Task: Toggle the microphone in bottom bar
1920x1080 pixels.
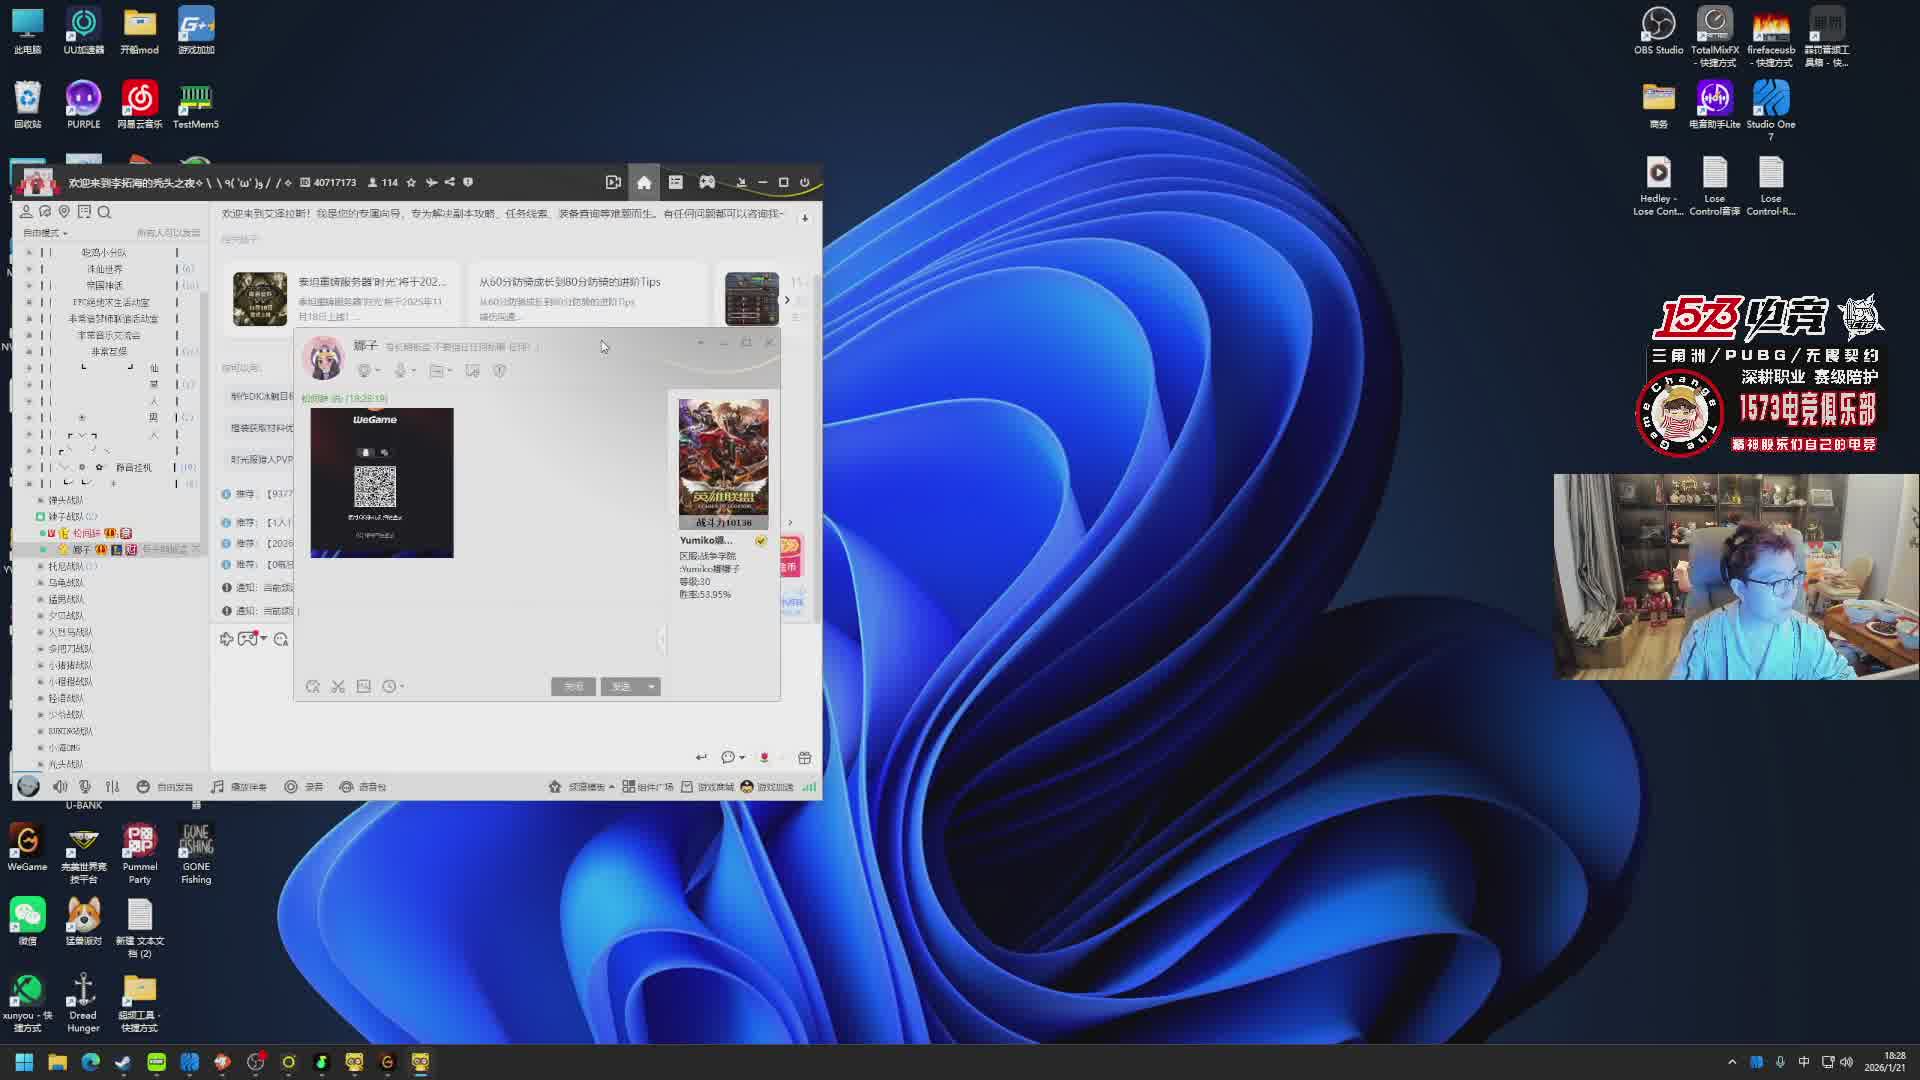Action: pos(85,787)
